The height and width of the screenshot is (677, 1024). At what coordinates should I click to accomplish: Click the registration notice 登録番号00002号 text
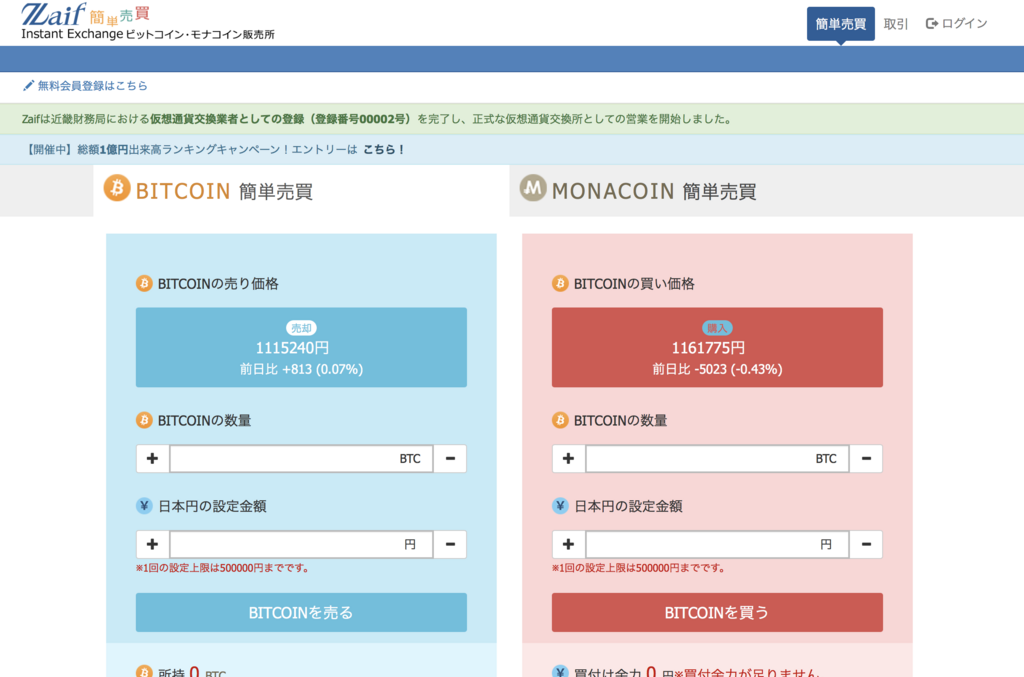[x=360, y=119]
